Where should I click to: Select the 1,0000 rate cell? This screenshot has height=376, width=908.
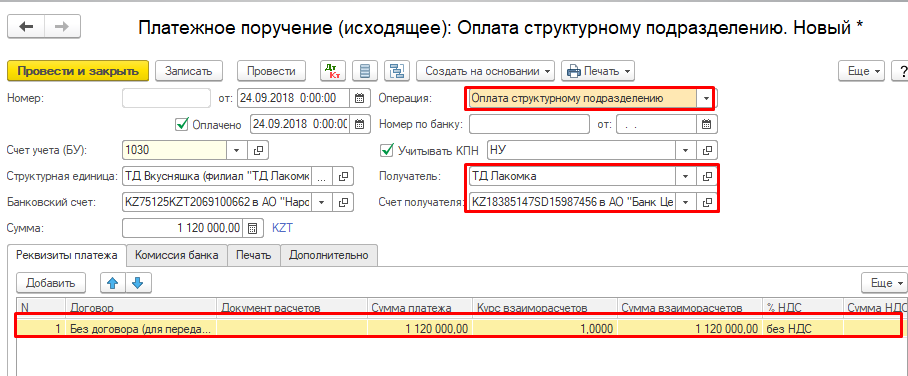(545, 328)
